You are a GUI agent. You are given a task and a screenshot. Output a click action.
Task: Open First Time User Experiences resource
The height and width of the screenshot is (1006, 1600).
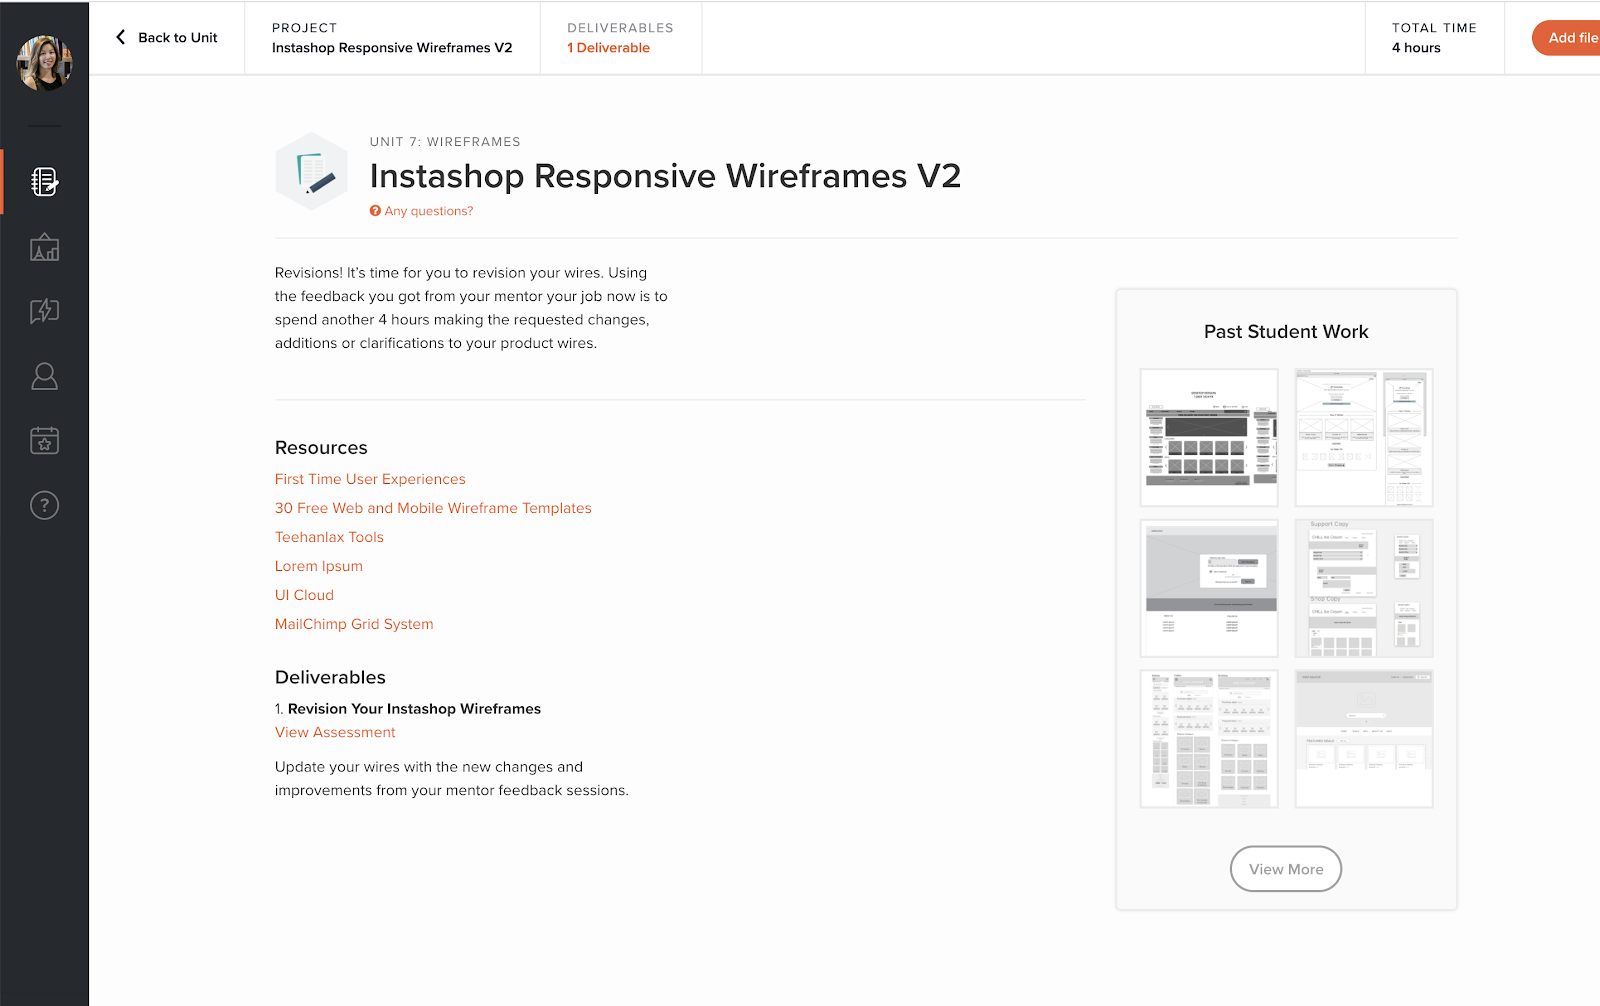pos(370,479)
